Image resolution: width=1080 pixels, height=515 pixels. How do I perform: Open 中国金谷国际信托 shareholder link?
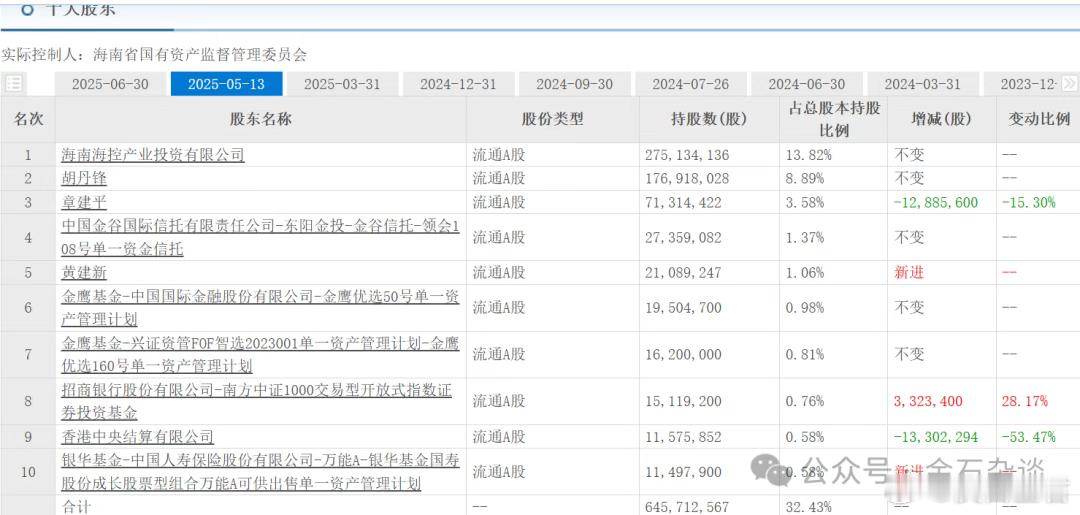(x=260, y=238)
